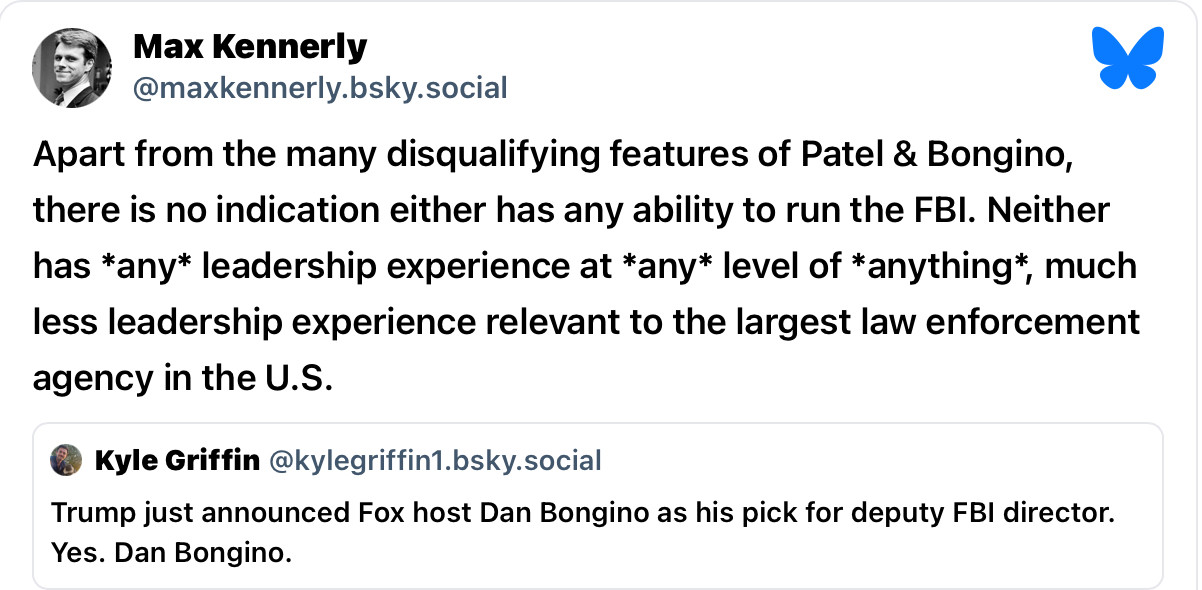Click the line 'there is no indication either'
Viewport: 1202px width, 590px height.
[x=571, y=211]
